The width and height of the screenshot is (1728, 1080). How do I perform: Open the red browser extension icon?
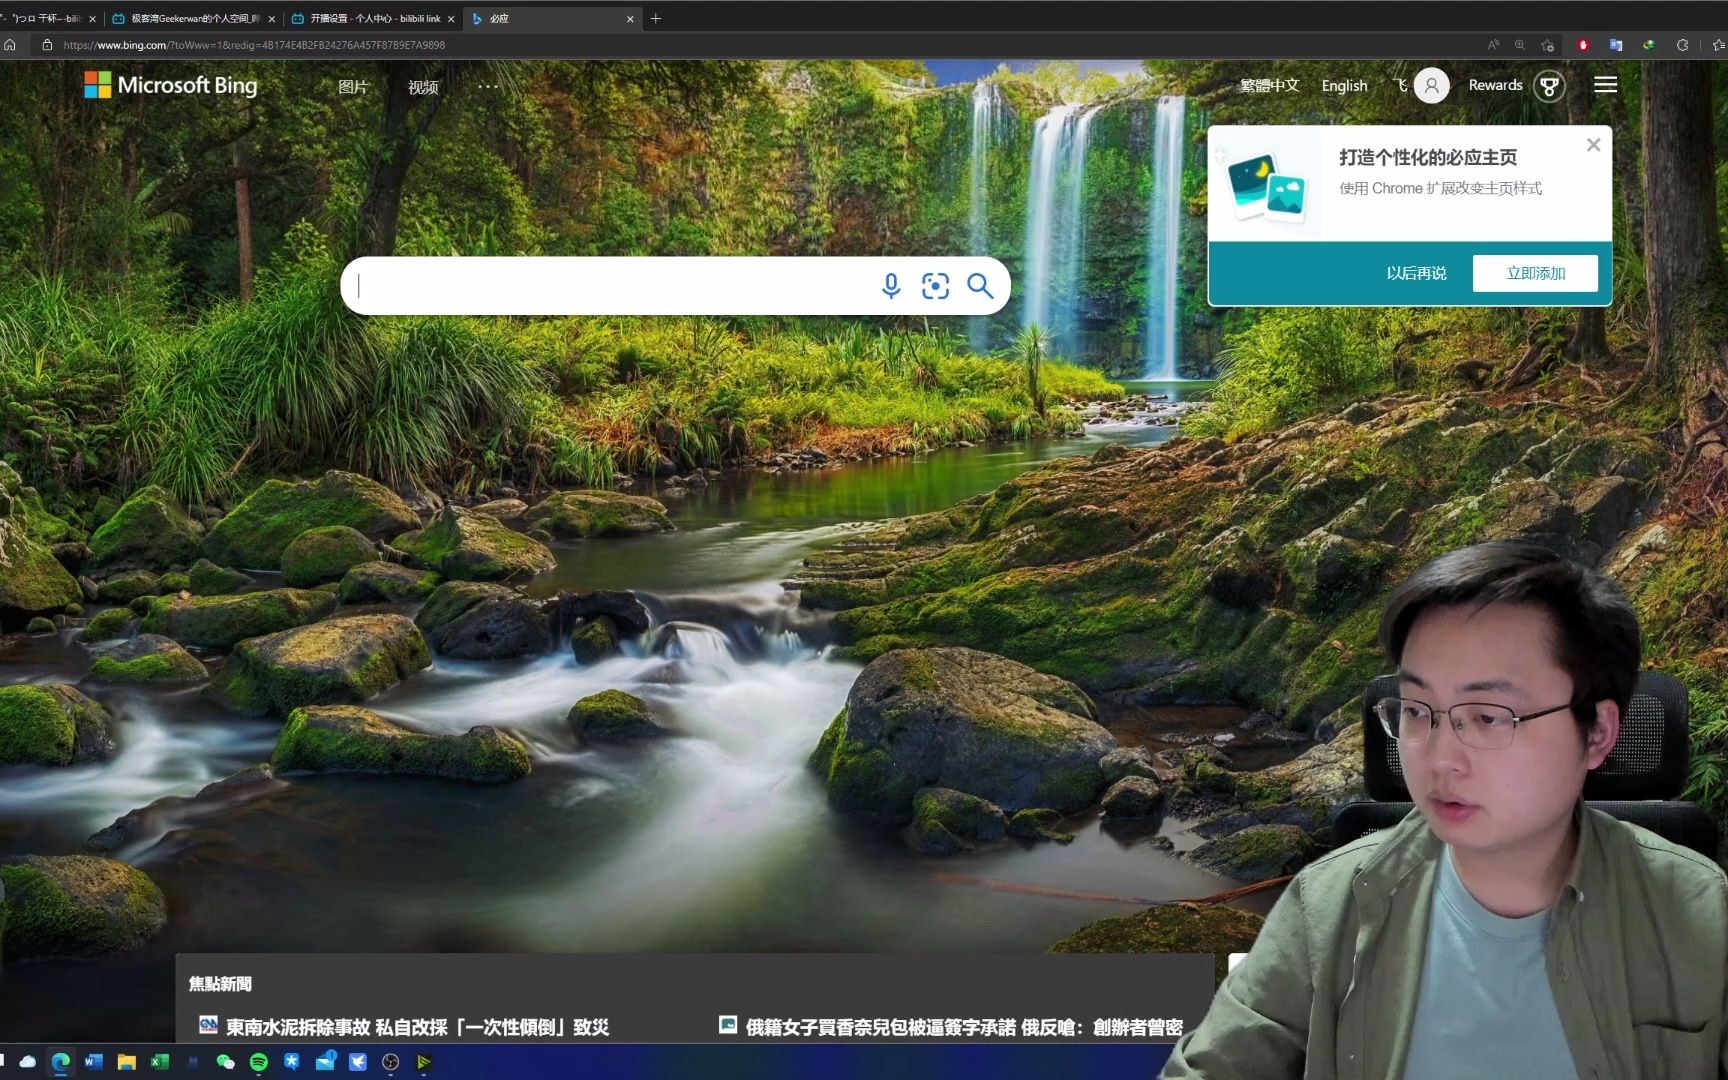pos(1583,45)
